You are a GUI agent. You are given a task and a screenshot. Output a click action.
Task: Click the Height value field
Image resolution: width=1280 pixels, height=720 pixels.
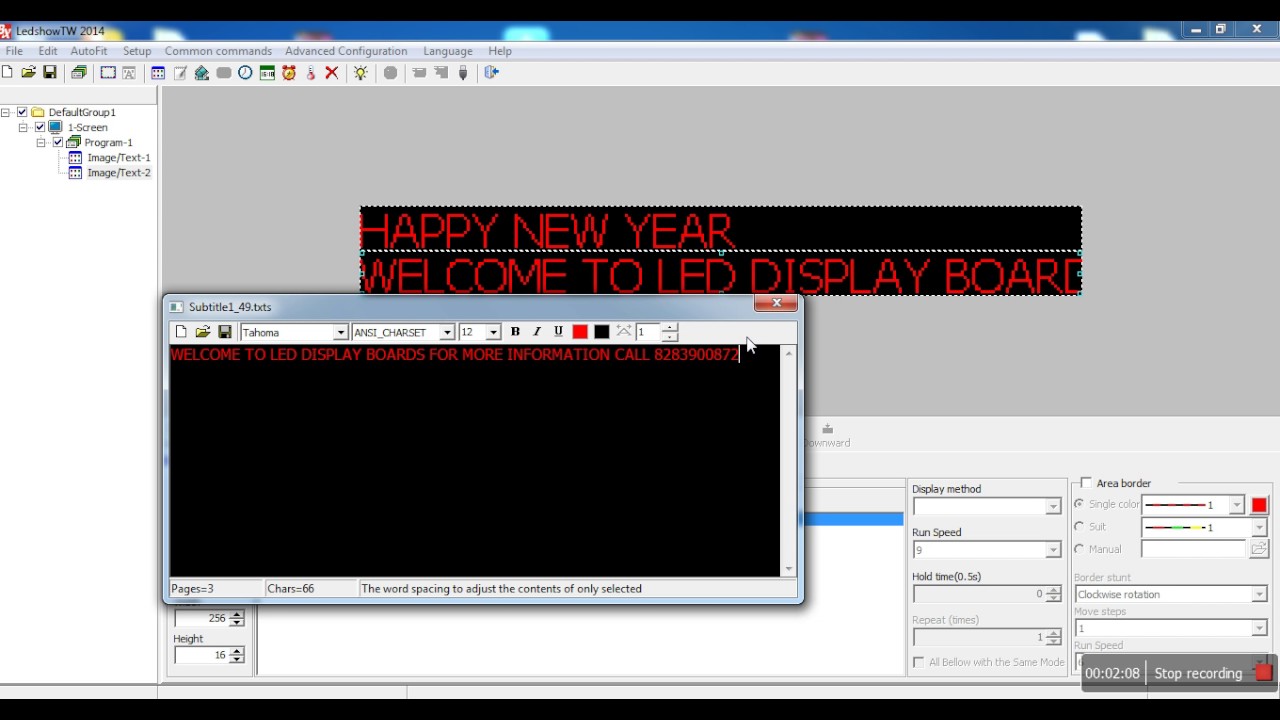(202, 655)
